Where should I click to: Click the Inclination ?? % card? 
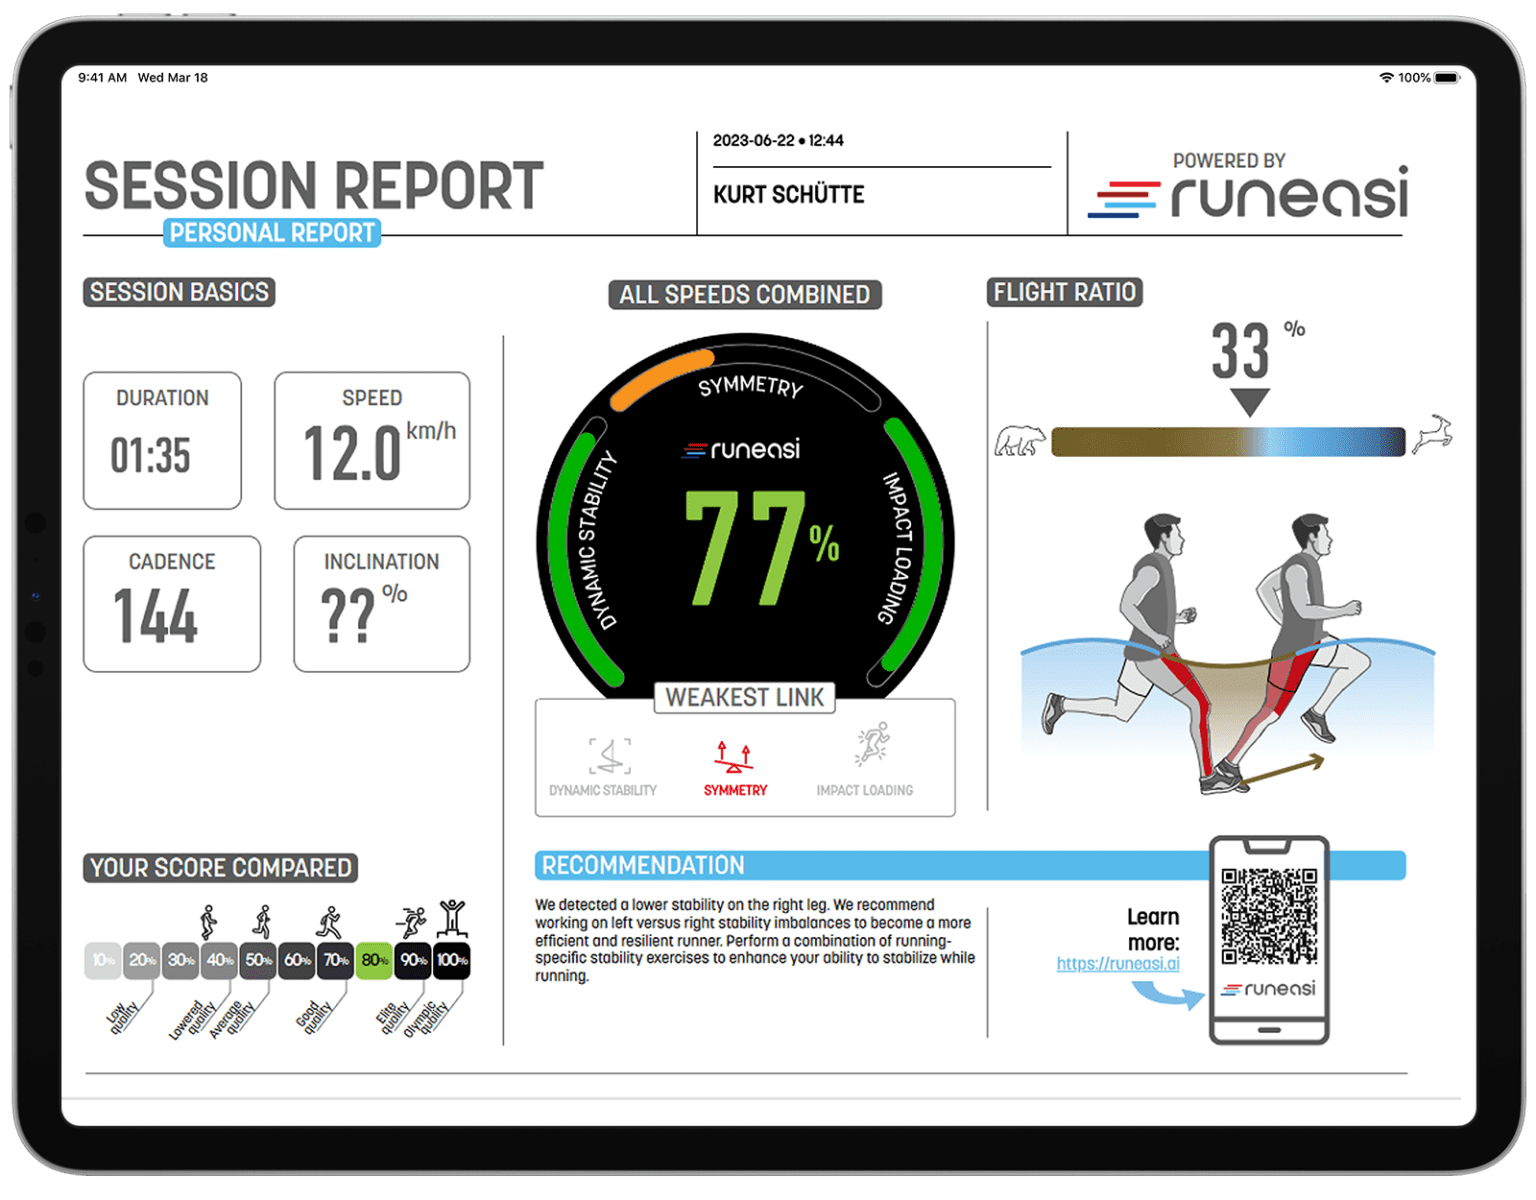(382, 604)
